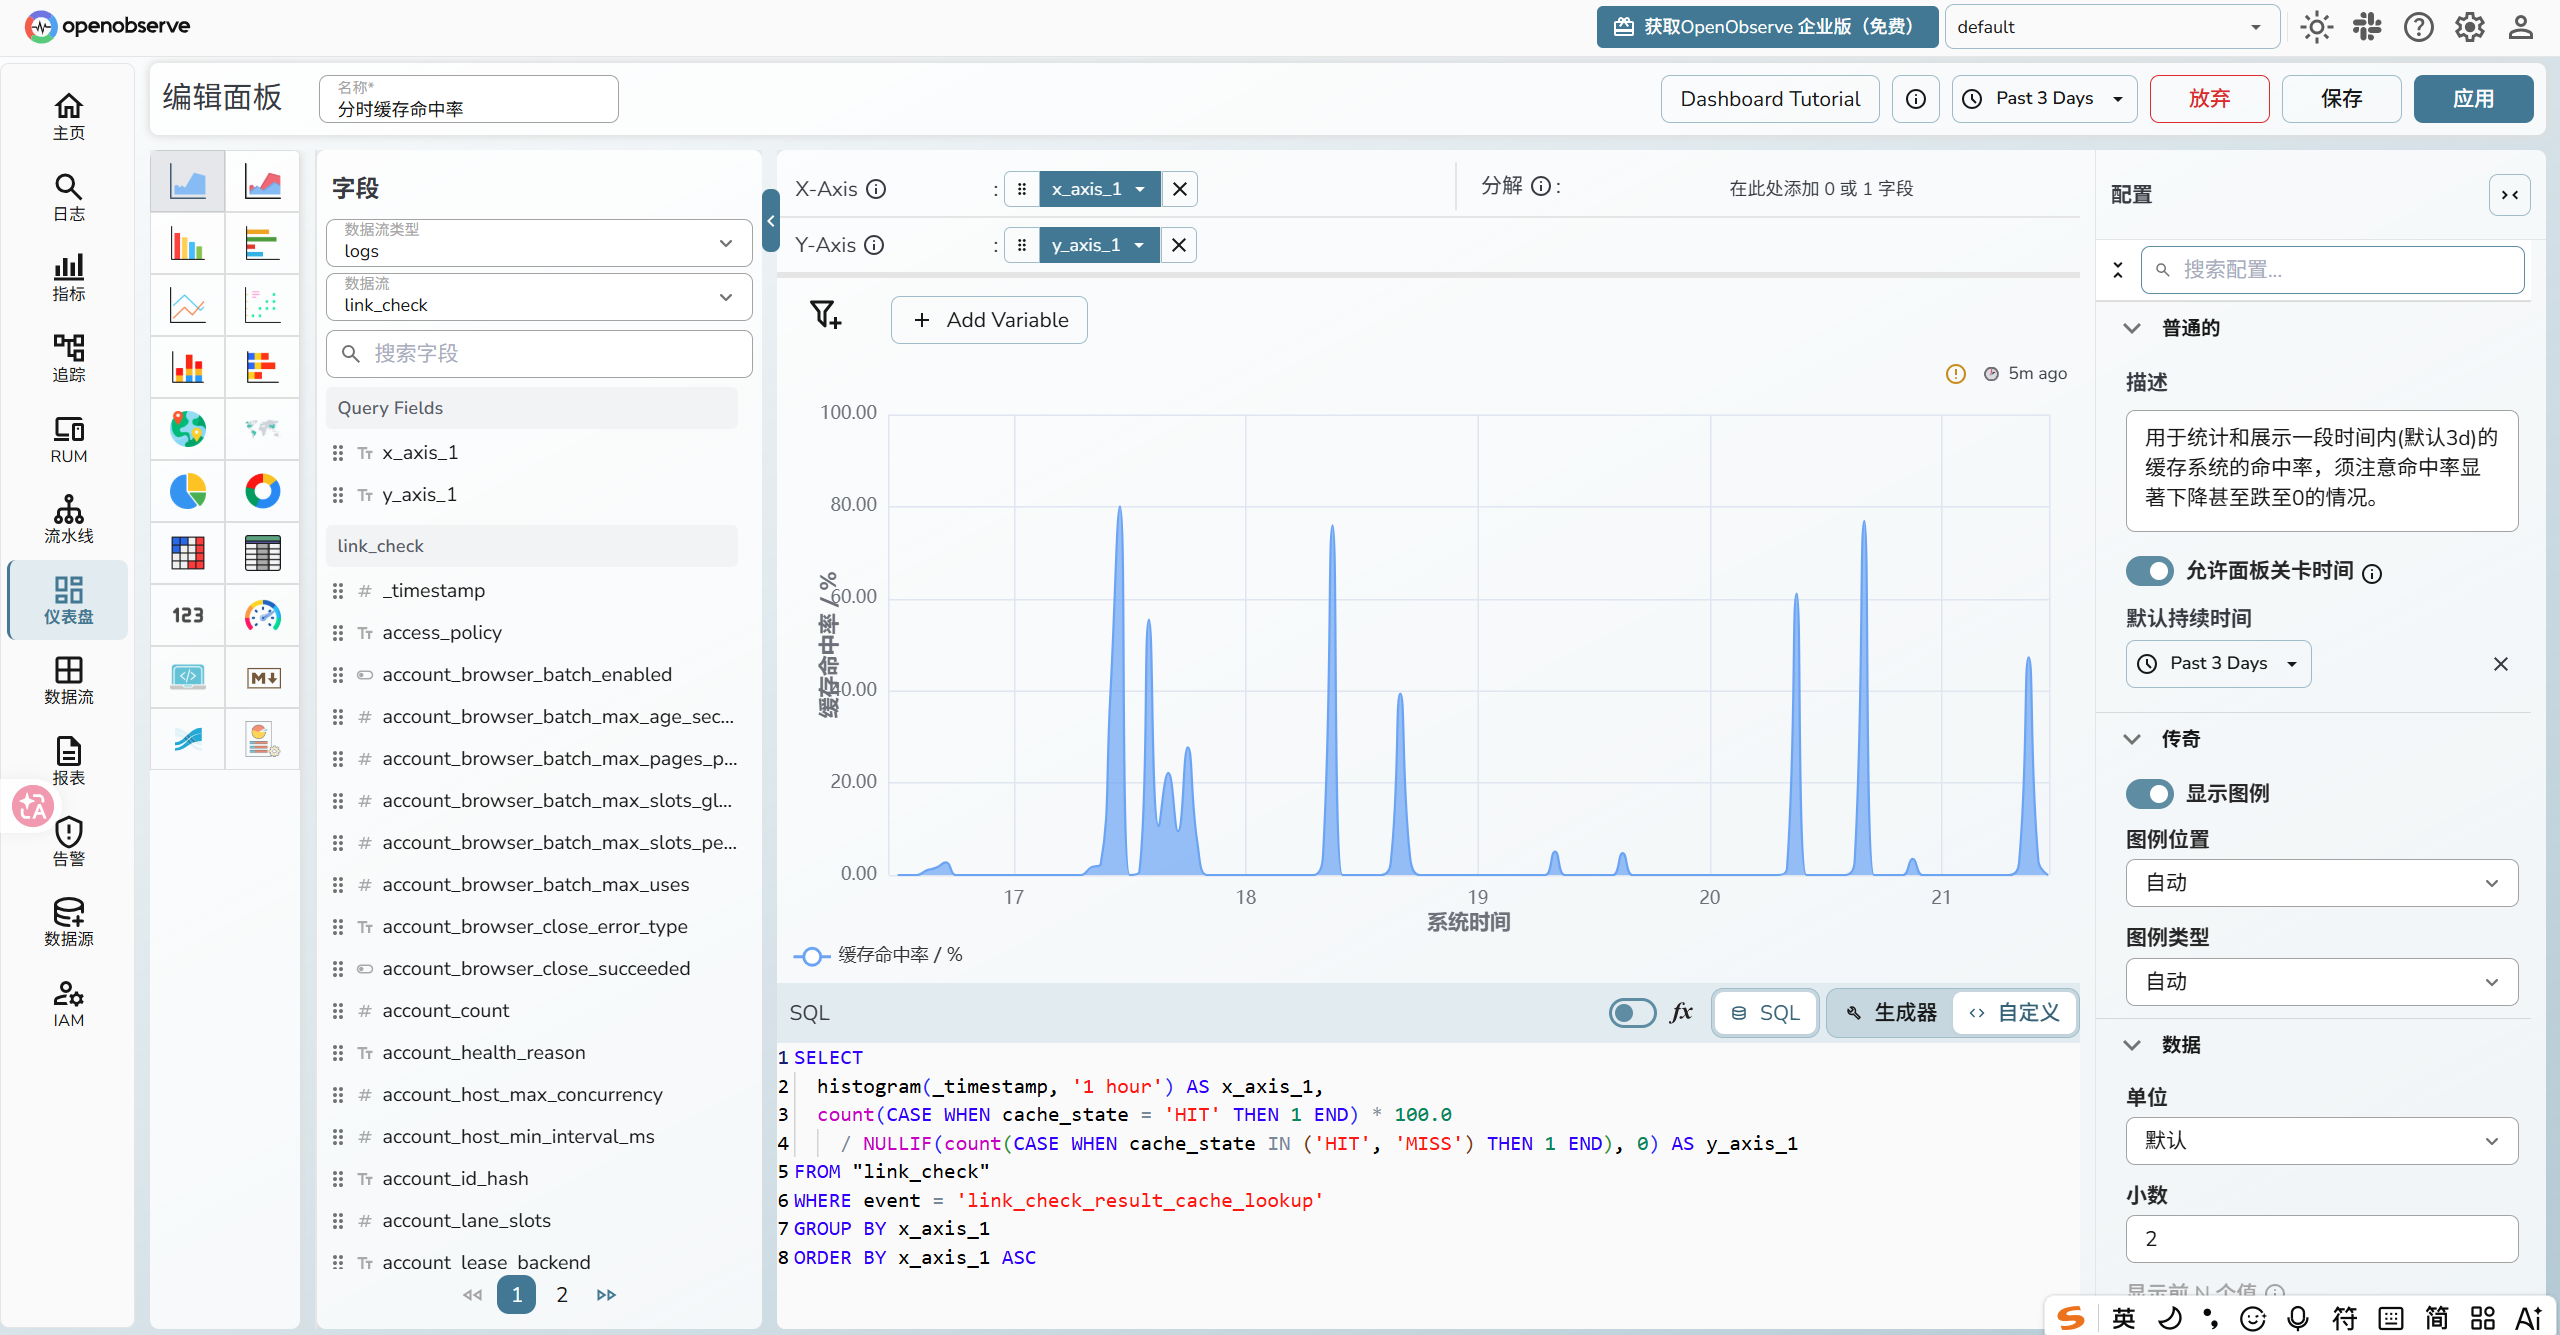Switch to the 自定义 query mode tab
2560x1335 pixels.
[2016, 1013]
